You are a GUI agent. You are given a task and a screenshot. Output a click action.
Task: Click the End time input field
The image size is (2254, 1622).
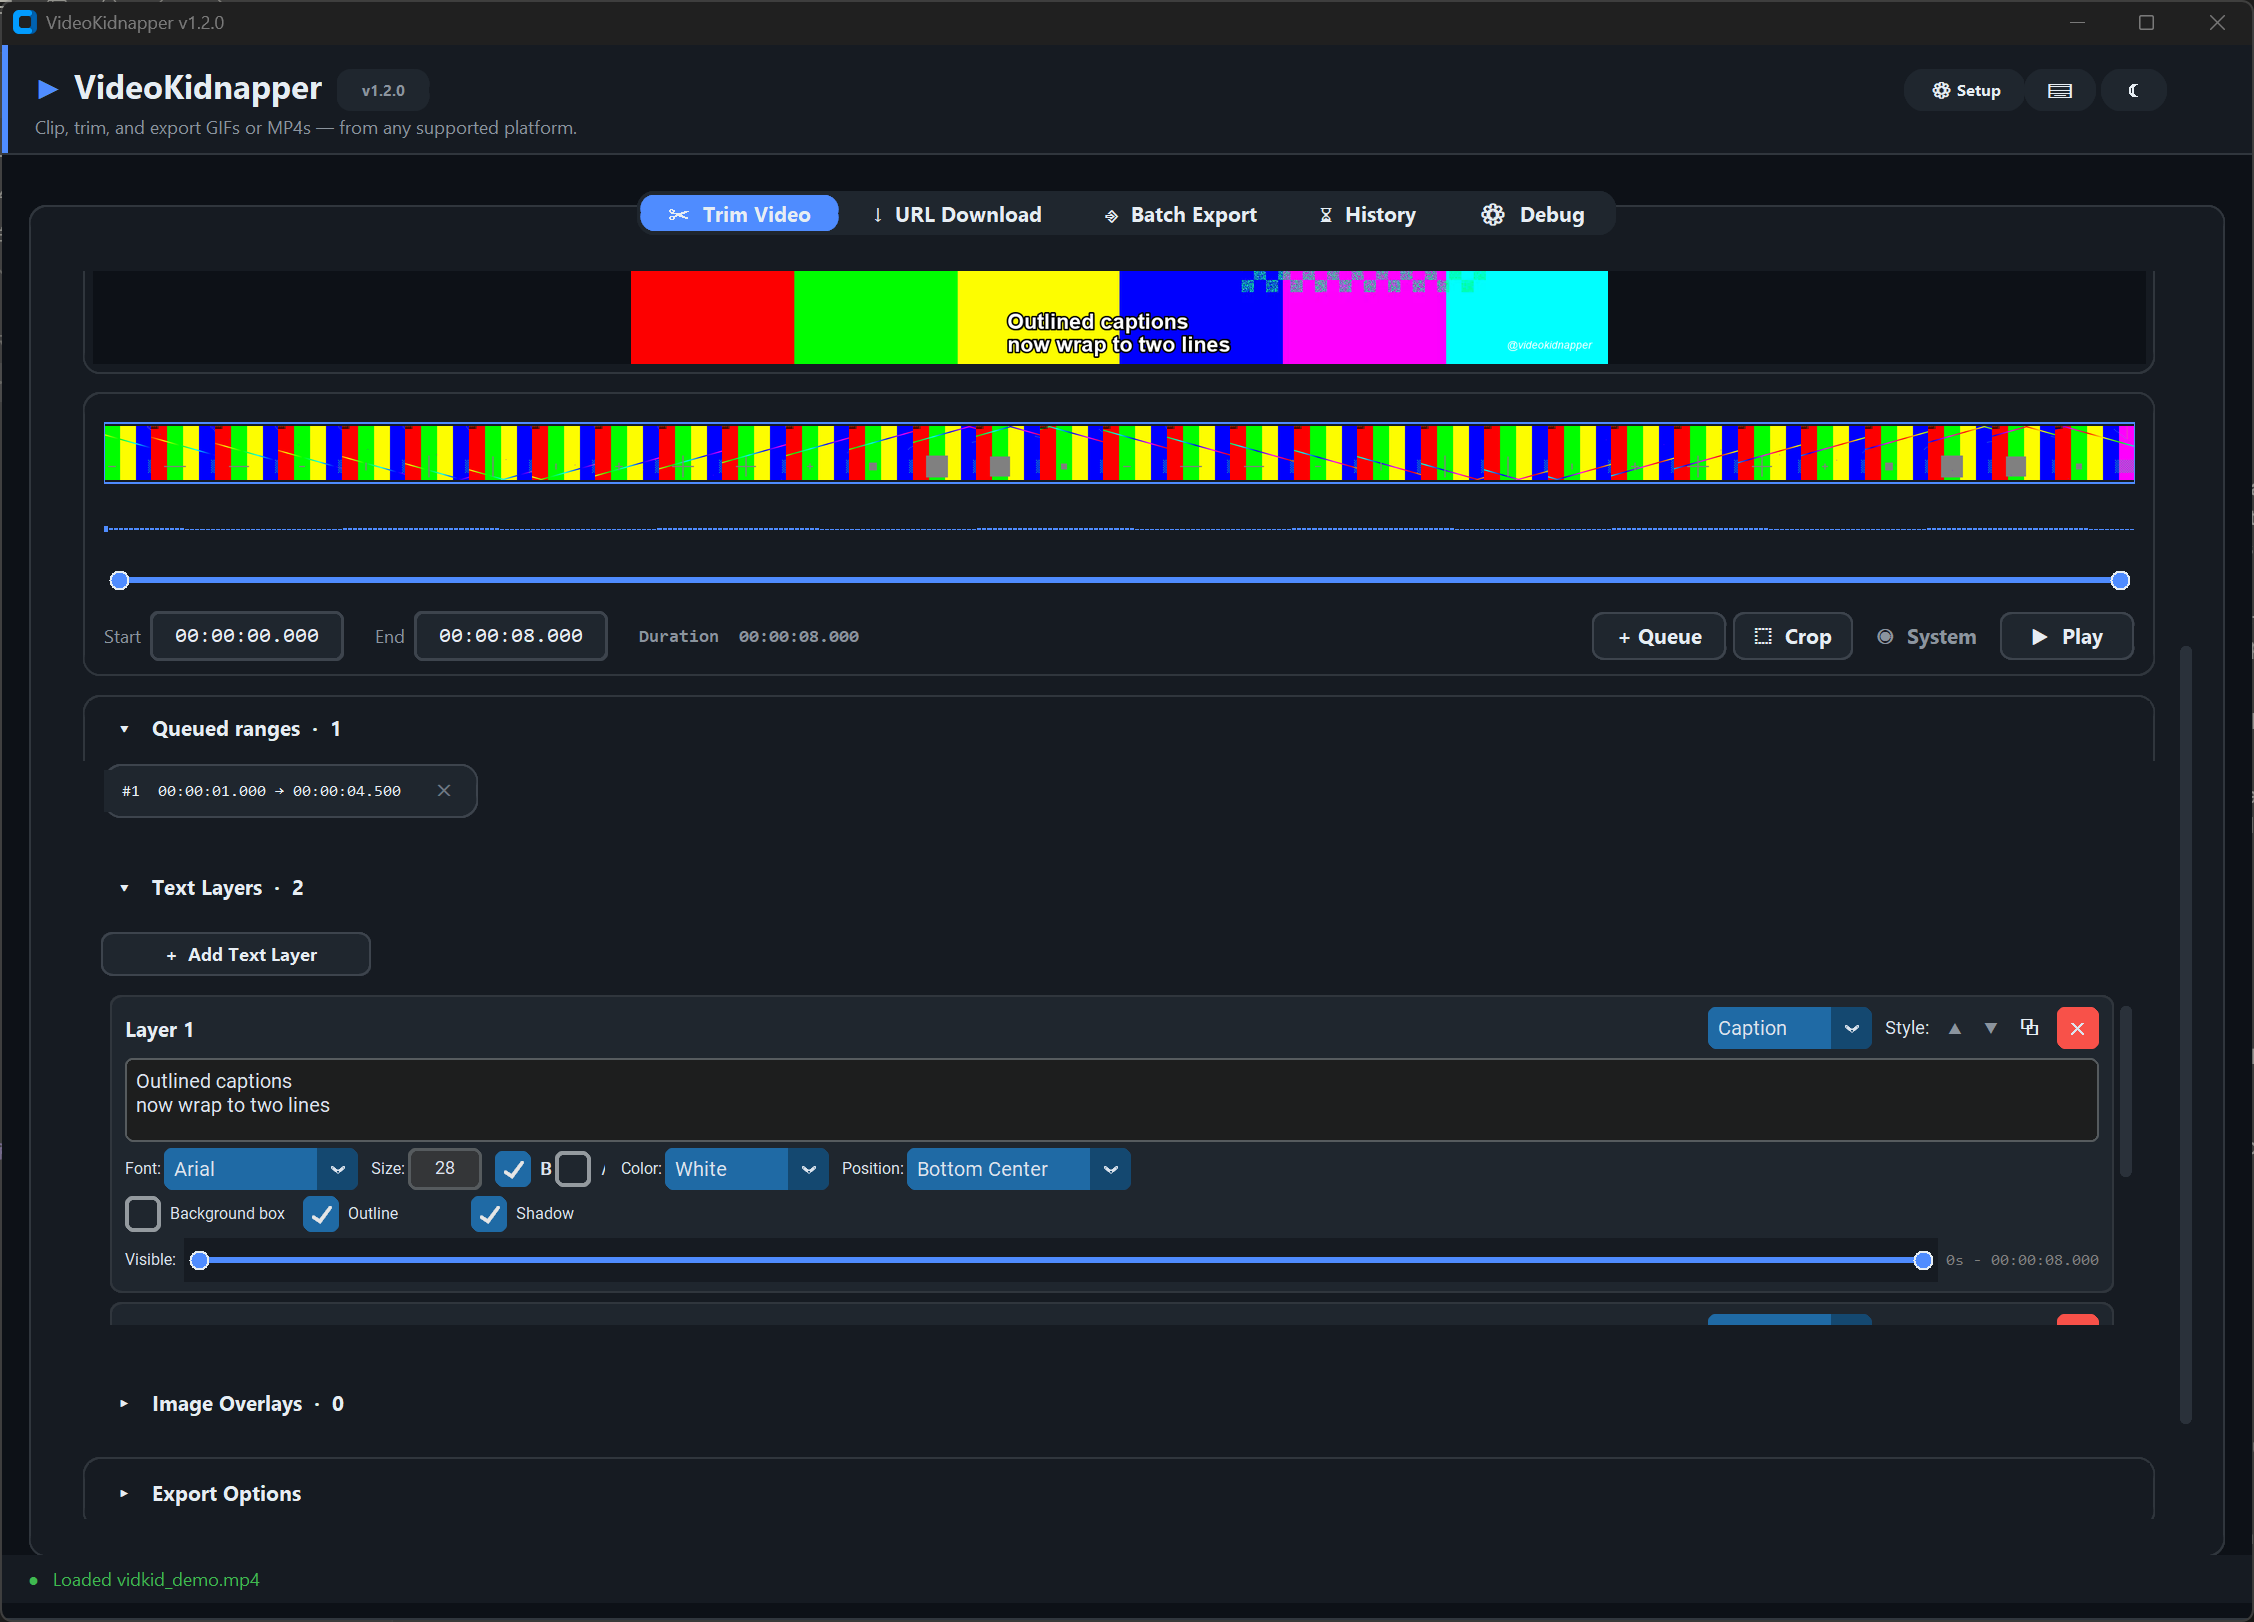point(511,636)
